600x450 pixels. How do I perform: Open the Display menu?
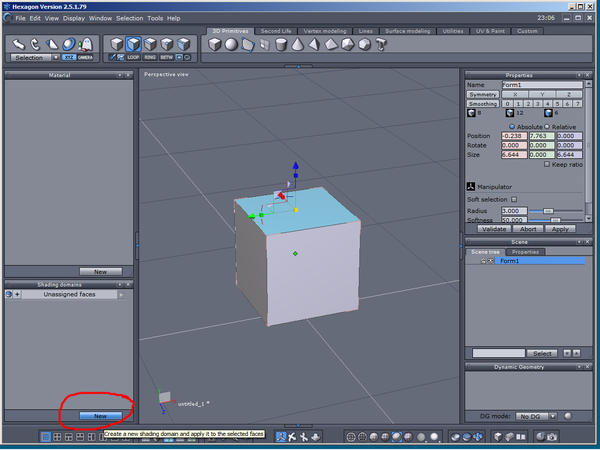[74, 18]
